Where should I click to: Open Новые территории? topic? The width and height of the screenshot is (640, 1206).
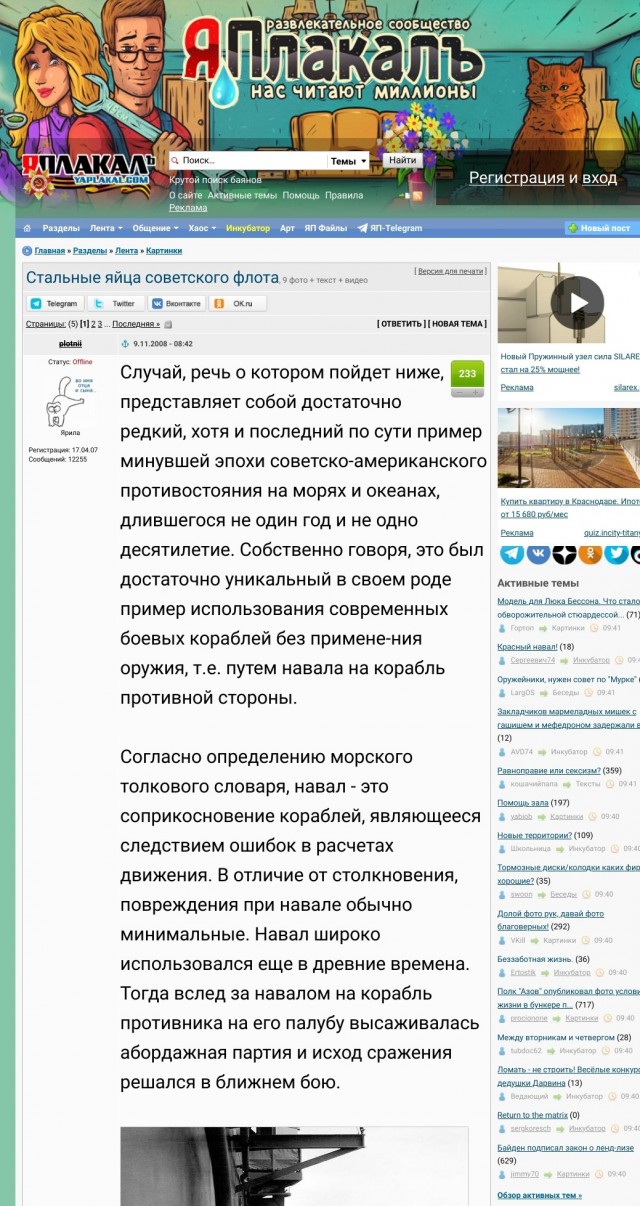534,835
